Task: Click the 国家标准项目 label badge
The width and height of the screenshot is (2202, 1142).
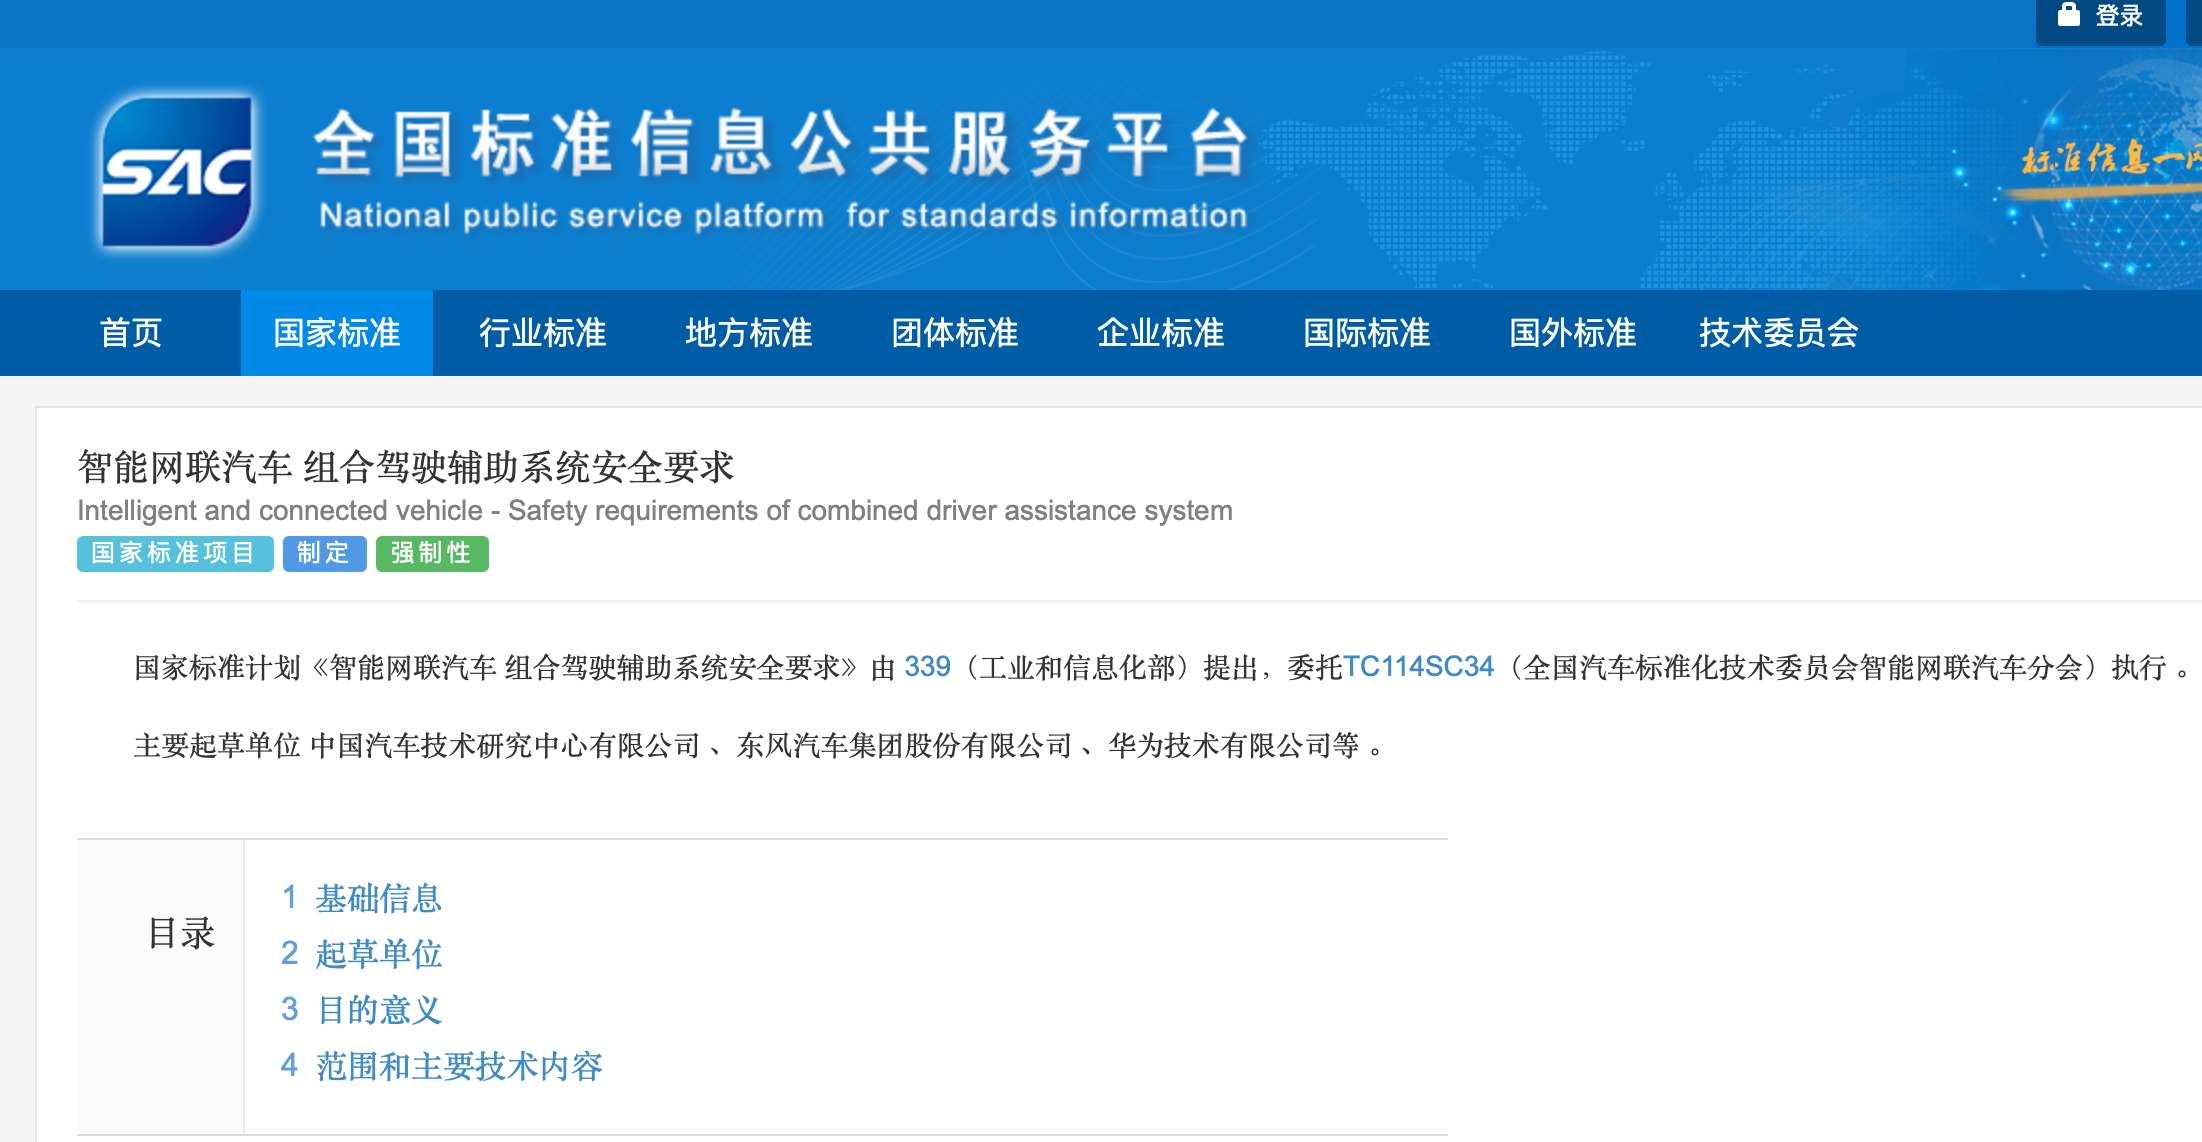Action: tap(175, 554)
